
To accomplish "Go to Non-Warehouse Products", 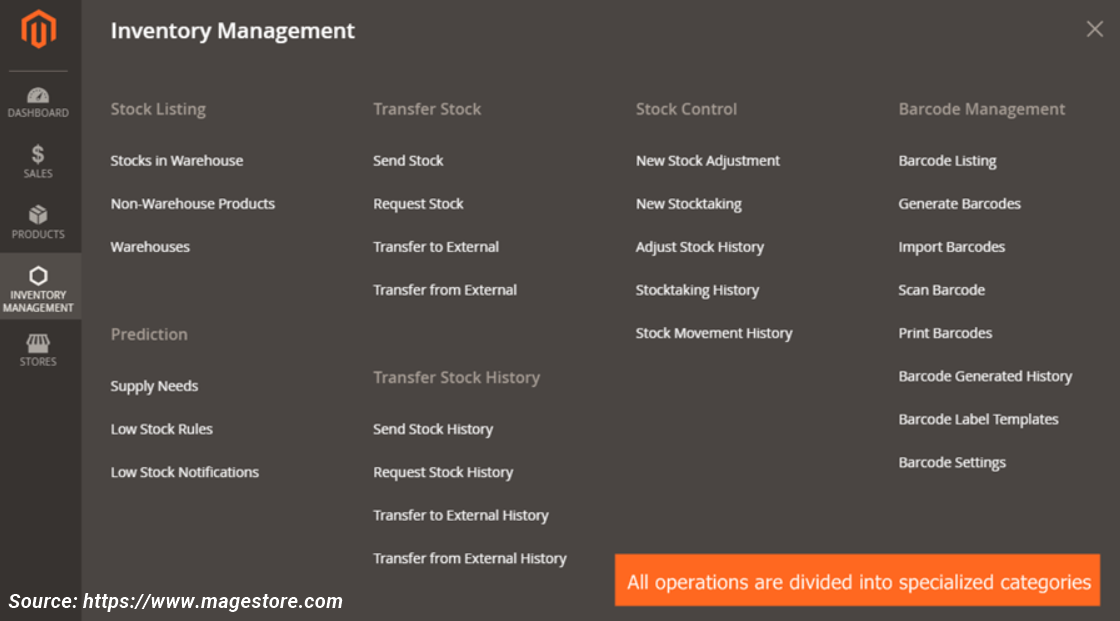I will click(x=192, y=204).
